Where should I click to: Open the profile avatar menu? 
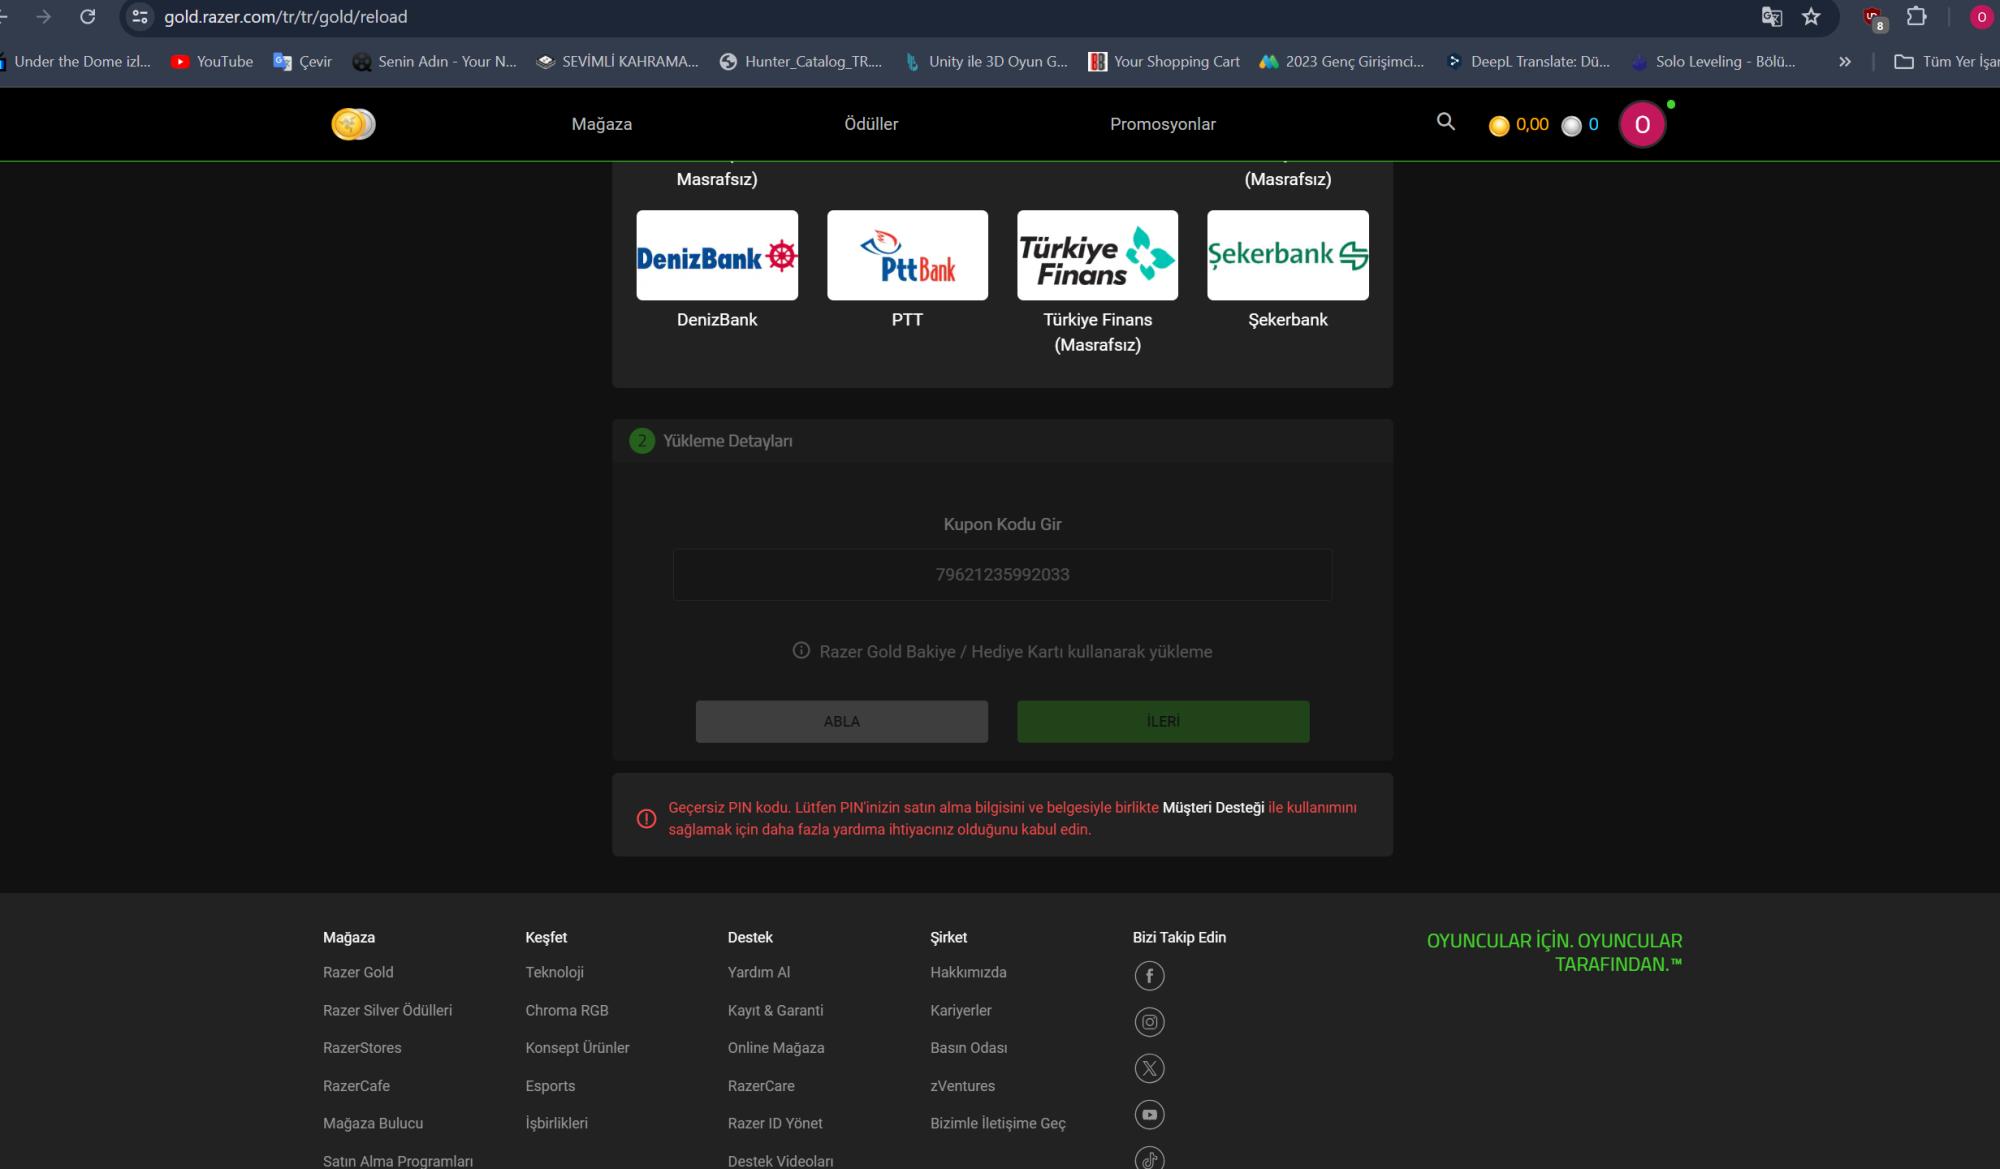(x=1641, y=124)
